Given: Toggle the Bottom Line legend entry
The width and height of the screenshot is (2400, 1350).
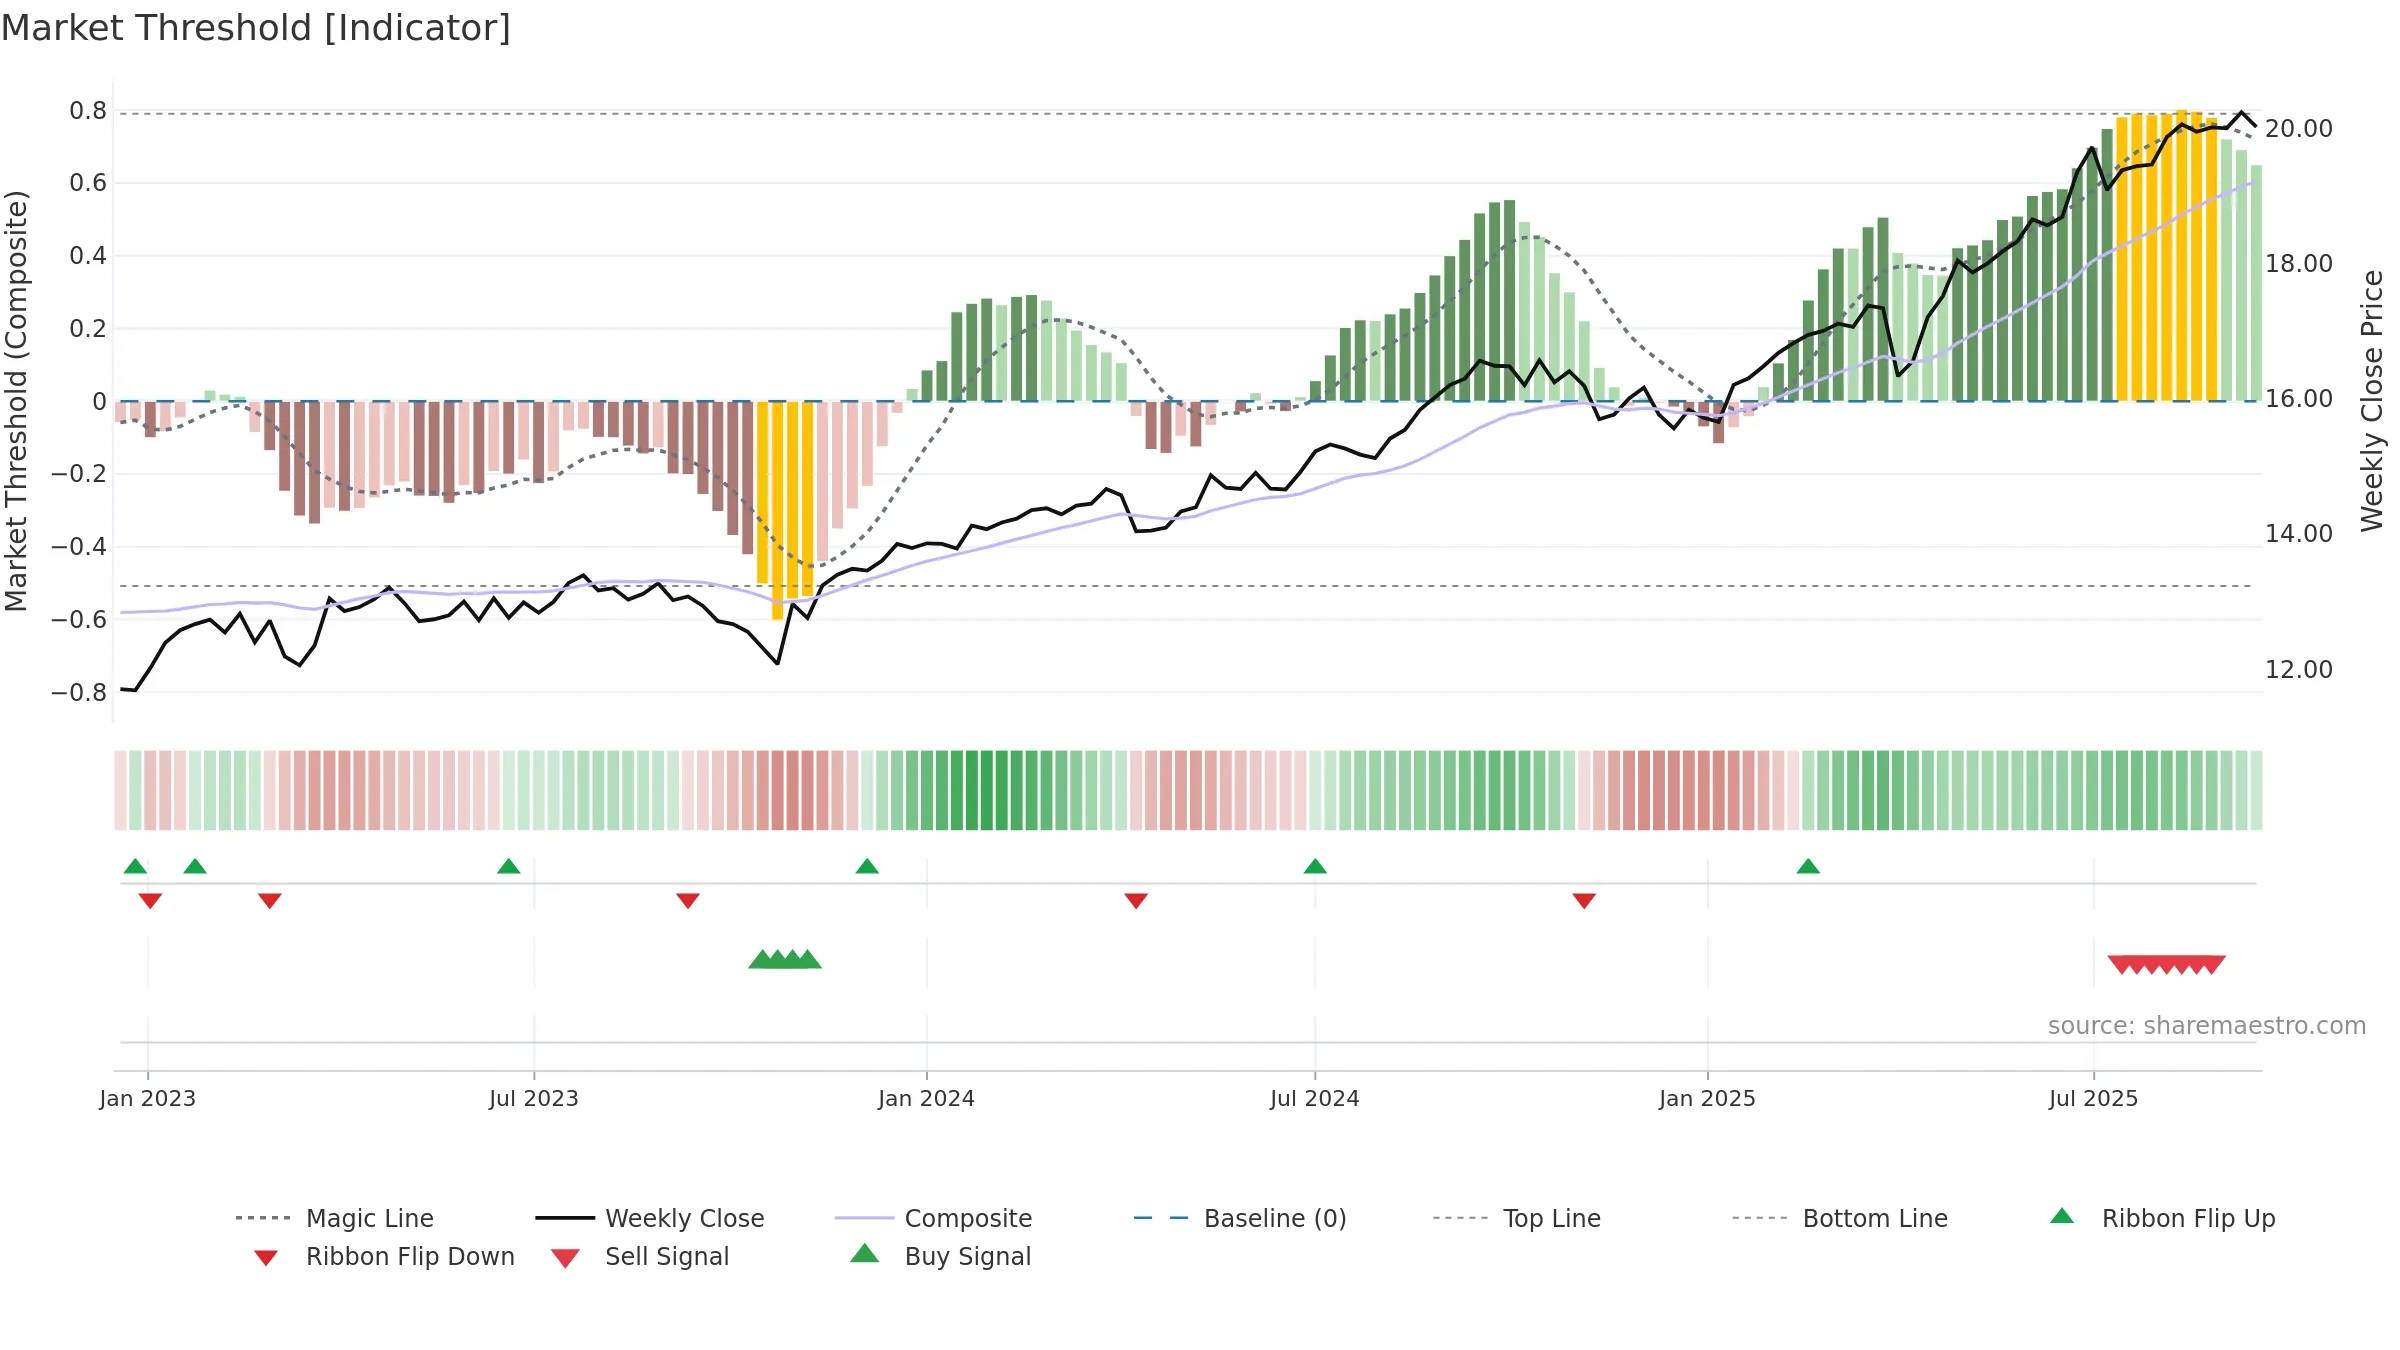Looking at the screenshot, I should 1840,1218.
